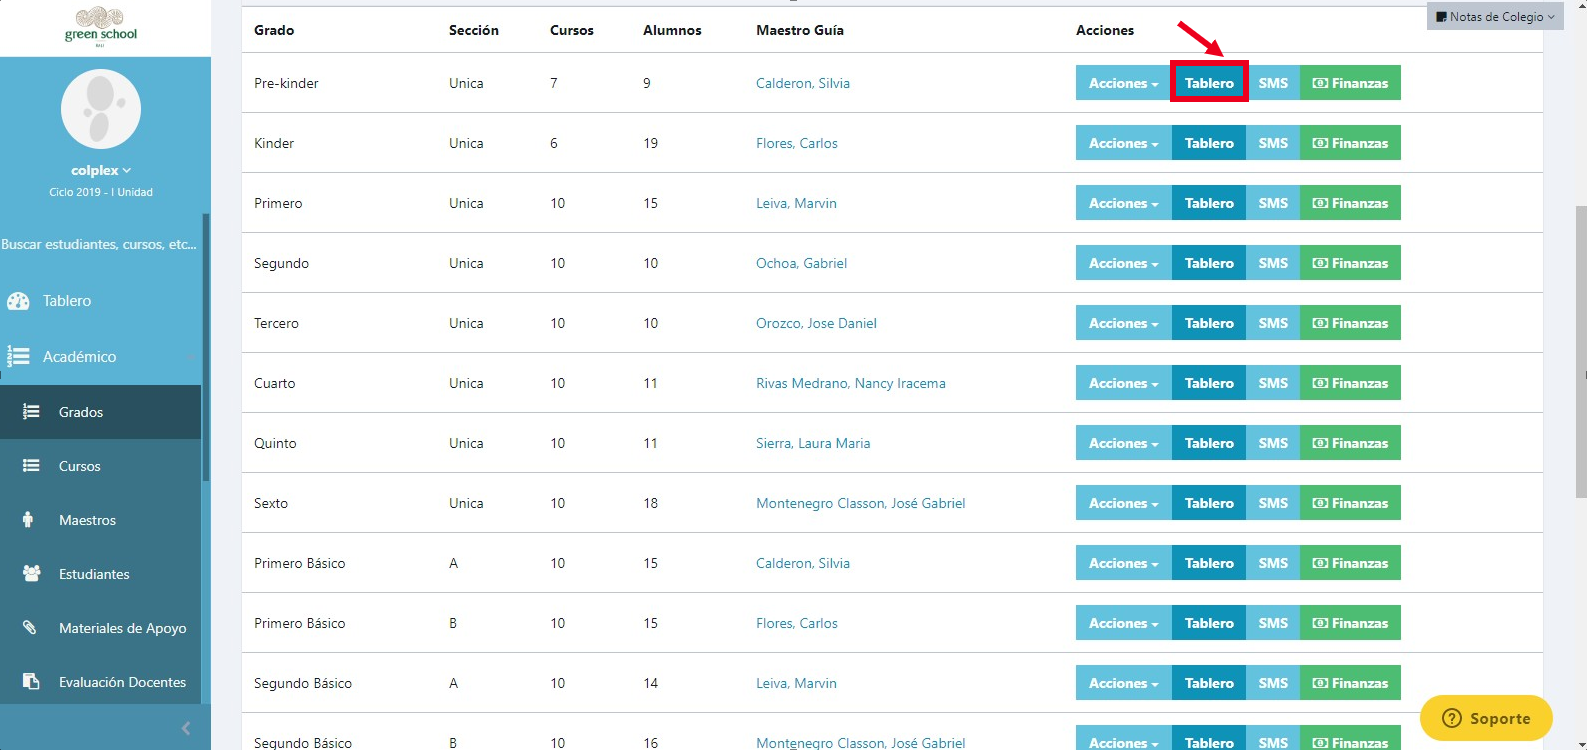1587x750 pixels.
Task: Open teacher link Sierra, Laura Maria
Action: (x=813, y=443)
